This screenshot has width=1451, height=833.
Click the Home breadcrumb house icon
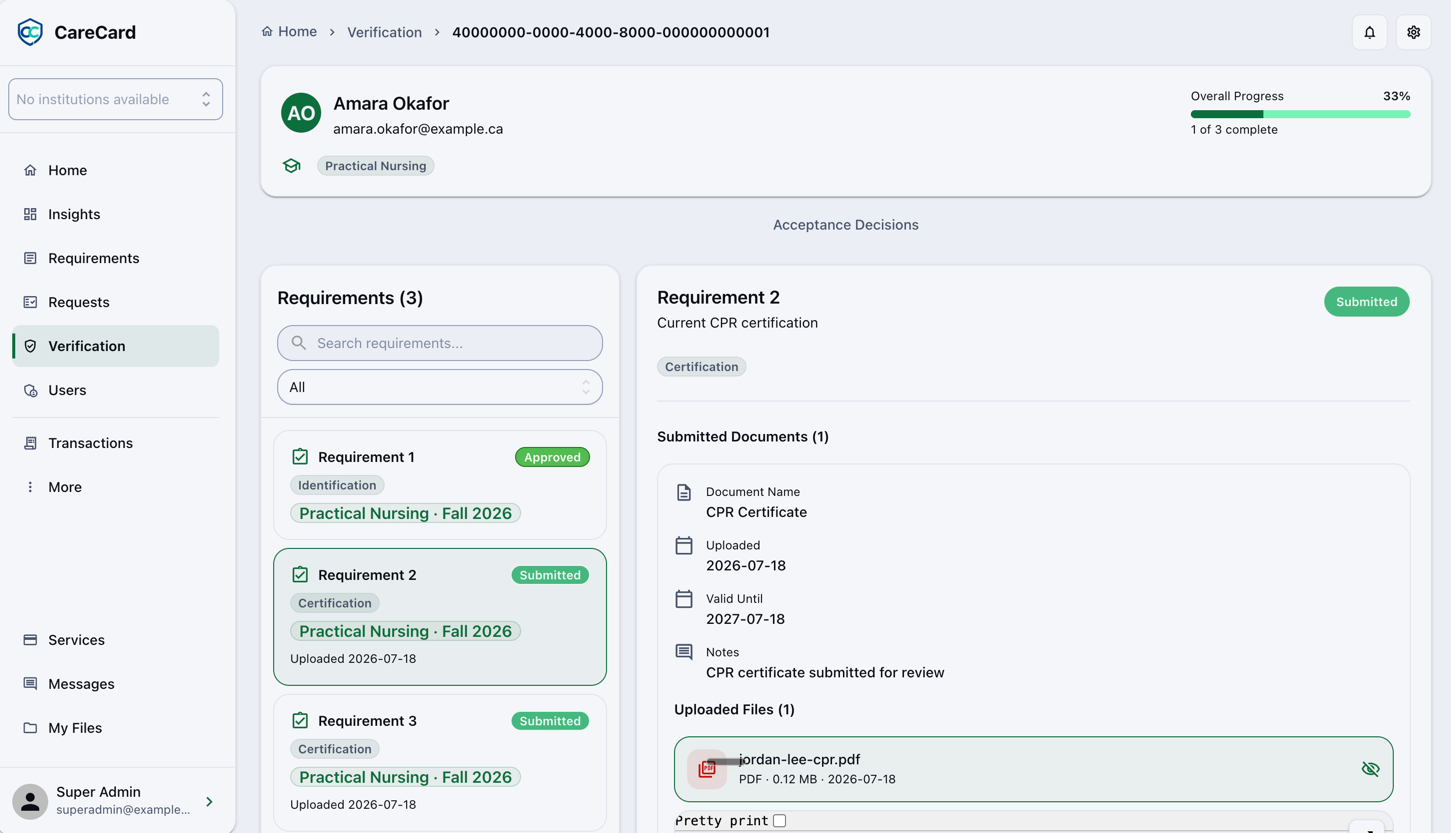tap(267, 32)
